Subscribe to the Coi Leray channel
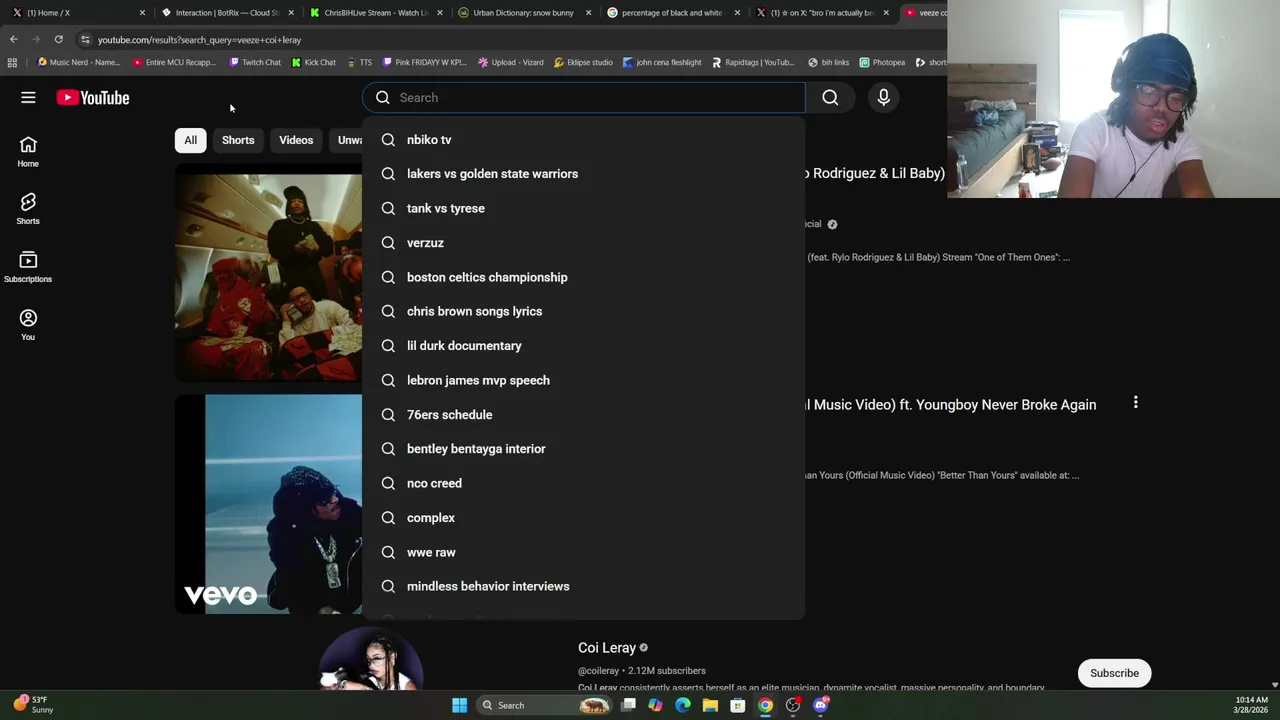This screenshot has height=720, width=1280. tap(1114, 673)
